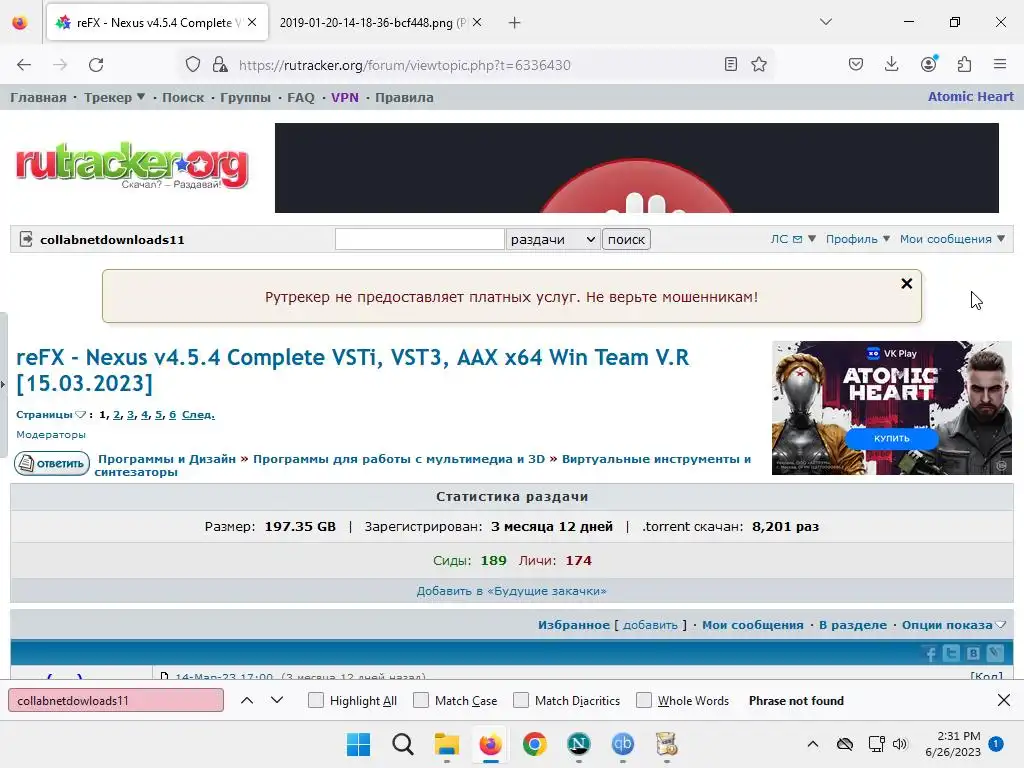Open Добавить в «Будущие закачки» link
This screenshot has width=1024, height=768.
point(511,591)
